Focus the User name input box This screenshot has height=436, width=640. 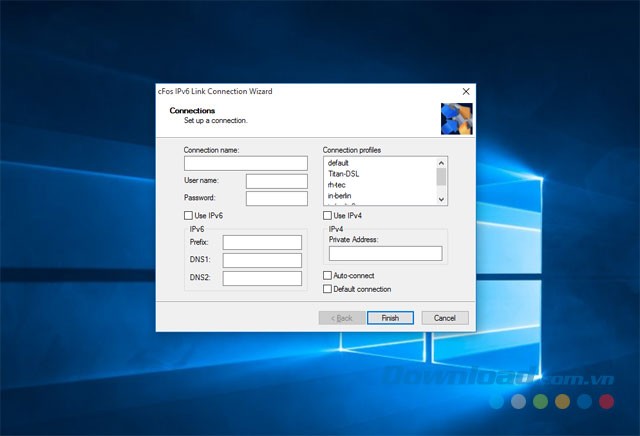[276, 181]
